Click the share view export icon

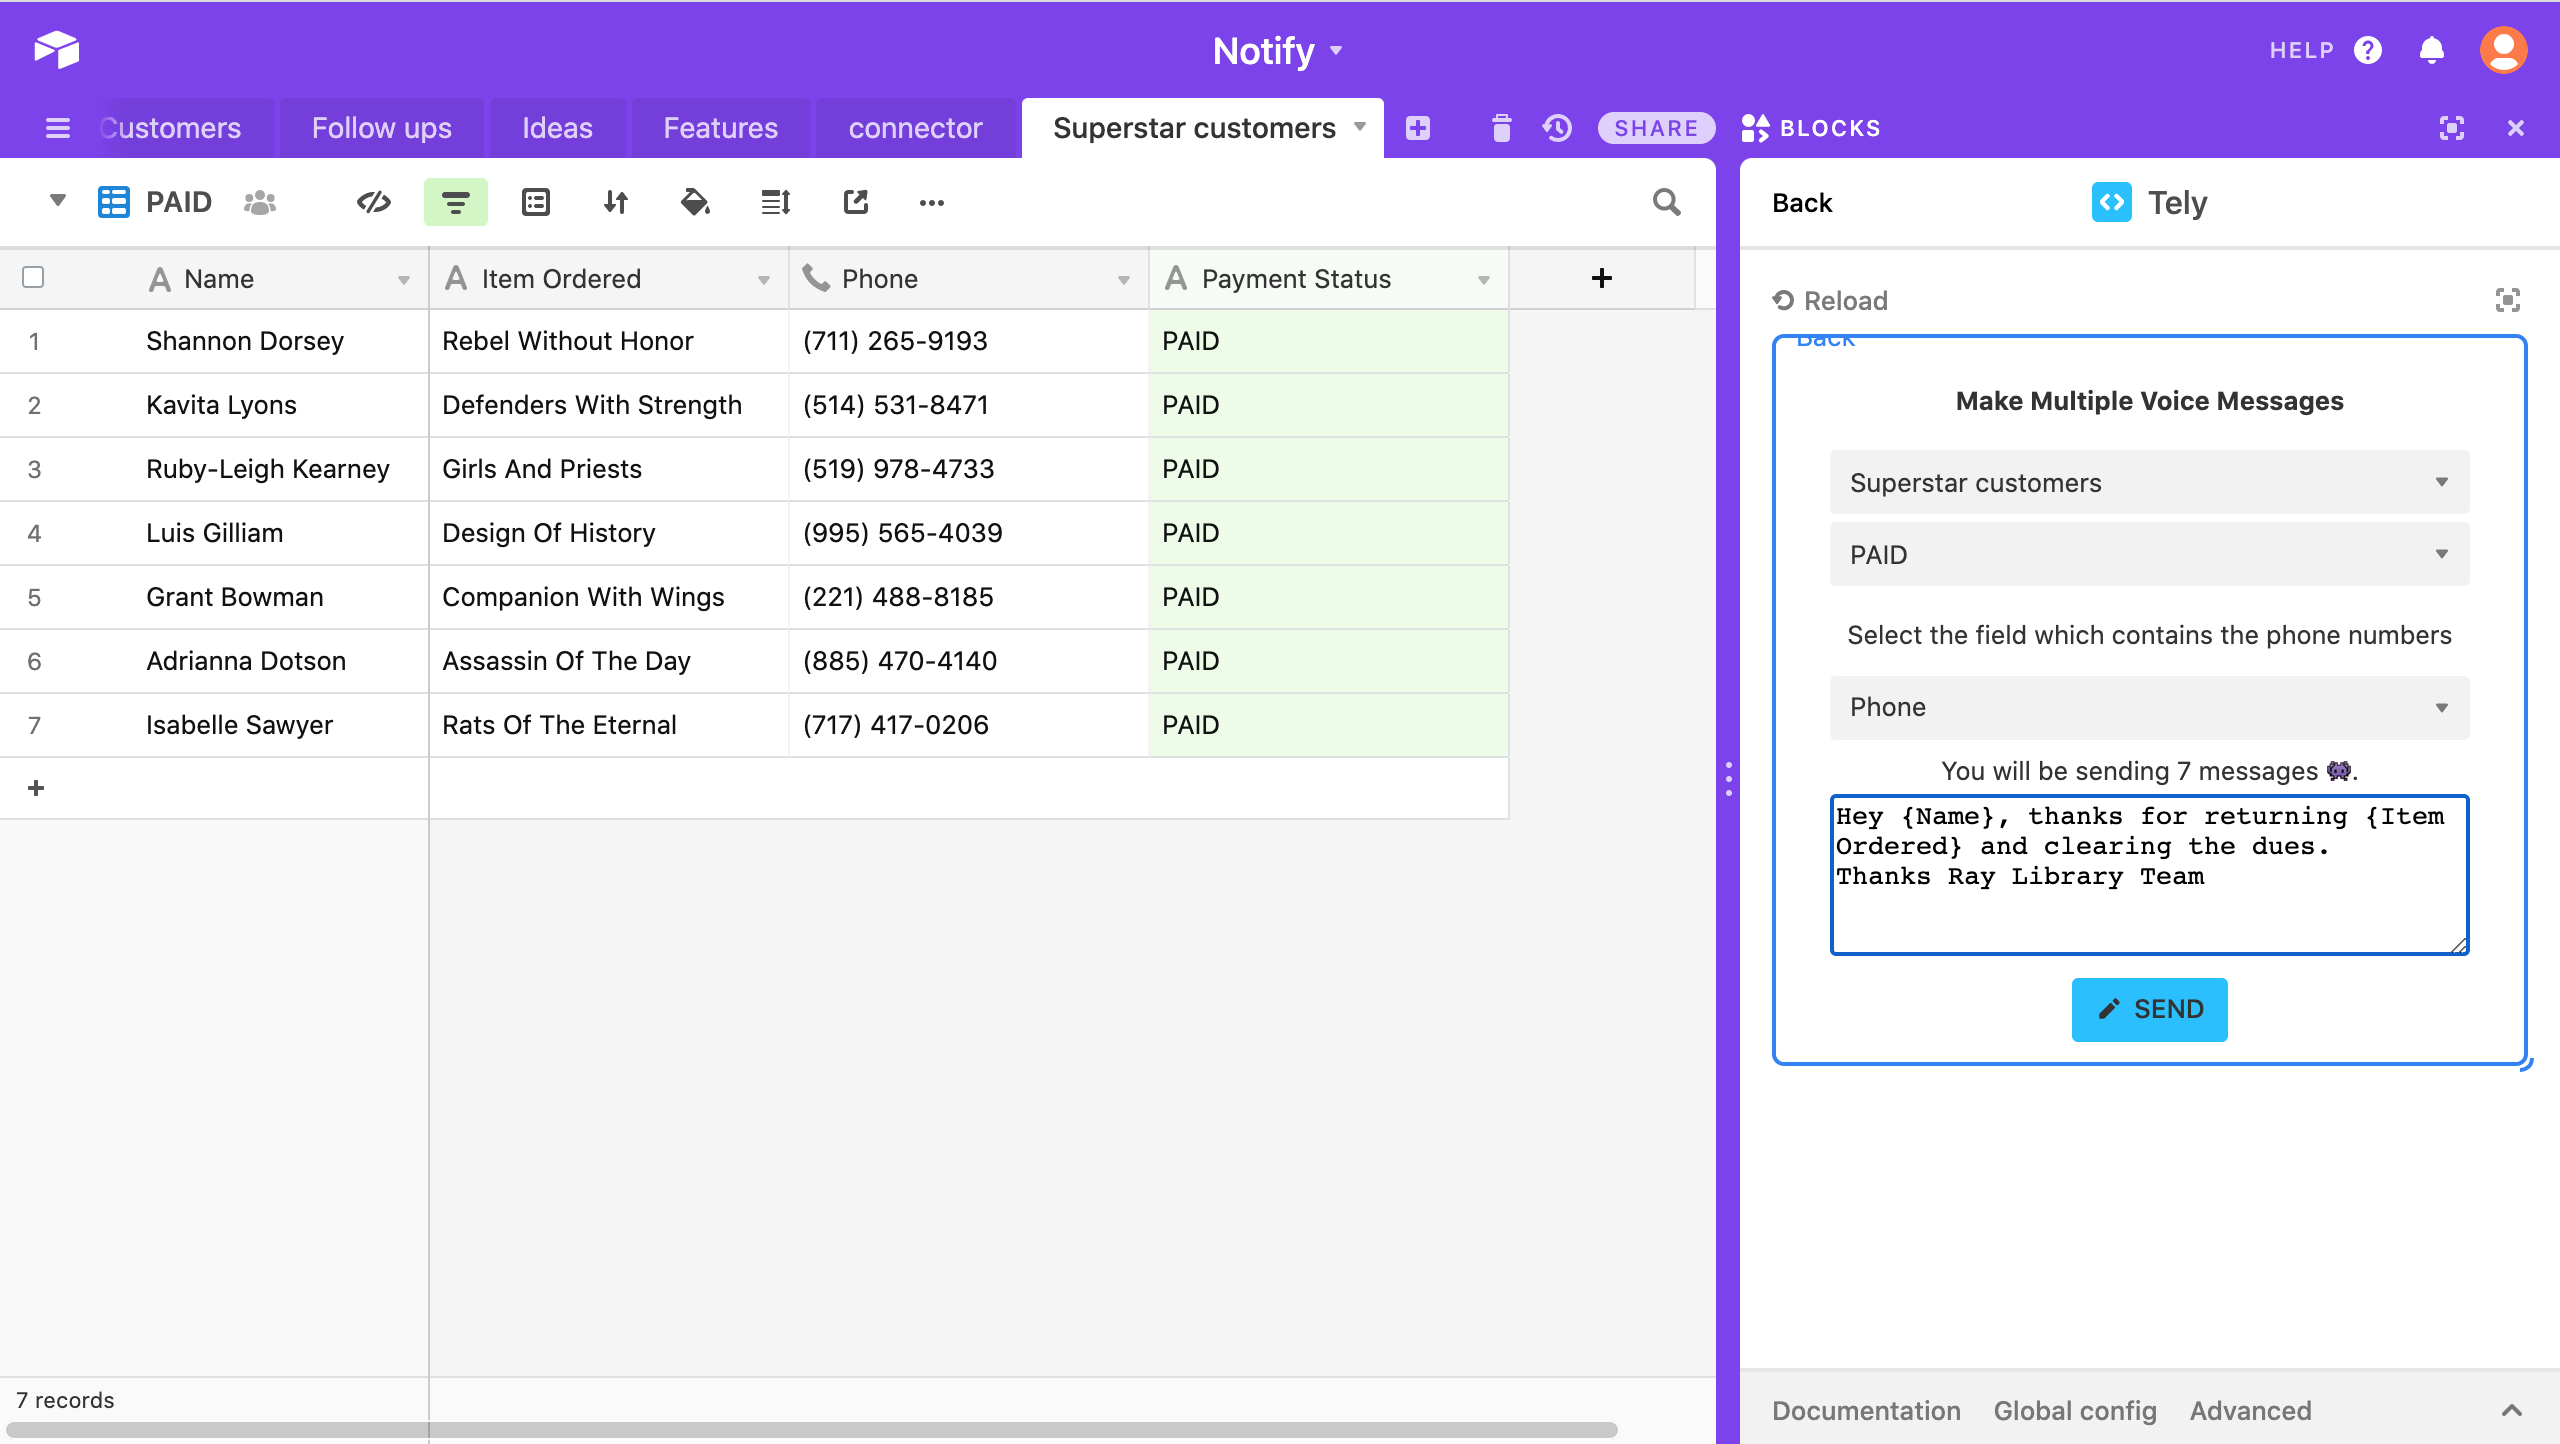[855, 203]
